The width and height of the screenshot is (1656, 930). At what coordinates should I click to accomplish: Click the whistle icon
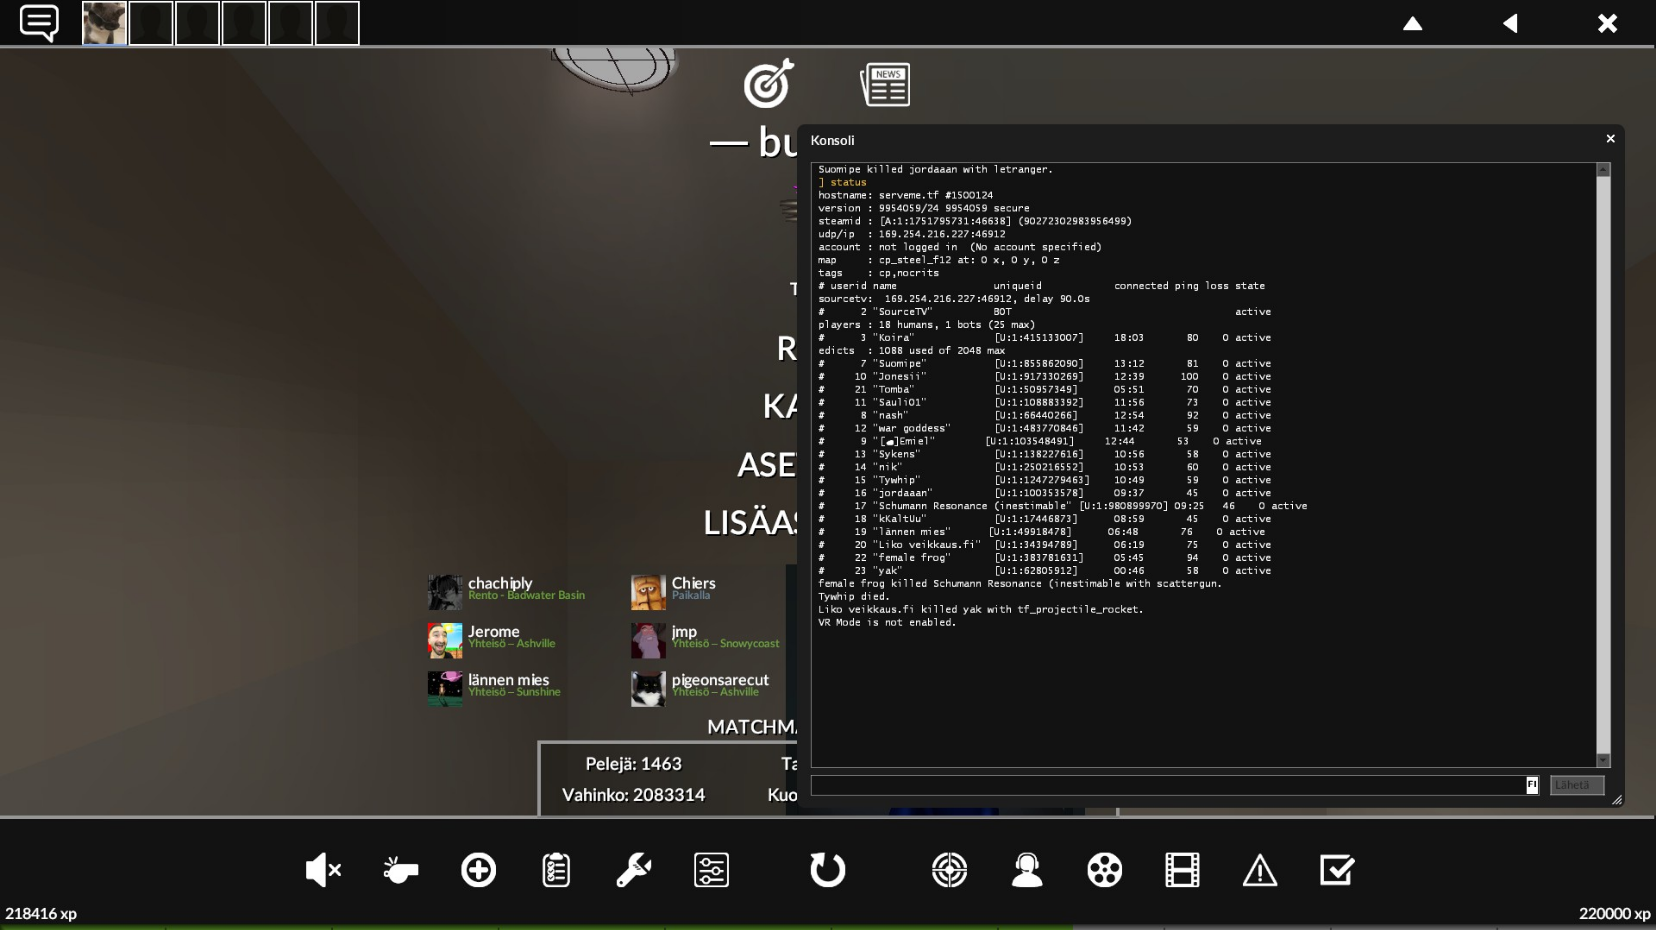(401, 870)
